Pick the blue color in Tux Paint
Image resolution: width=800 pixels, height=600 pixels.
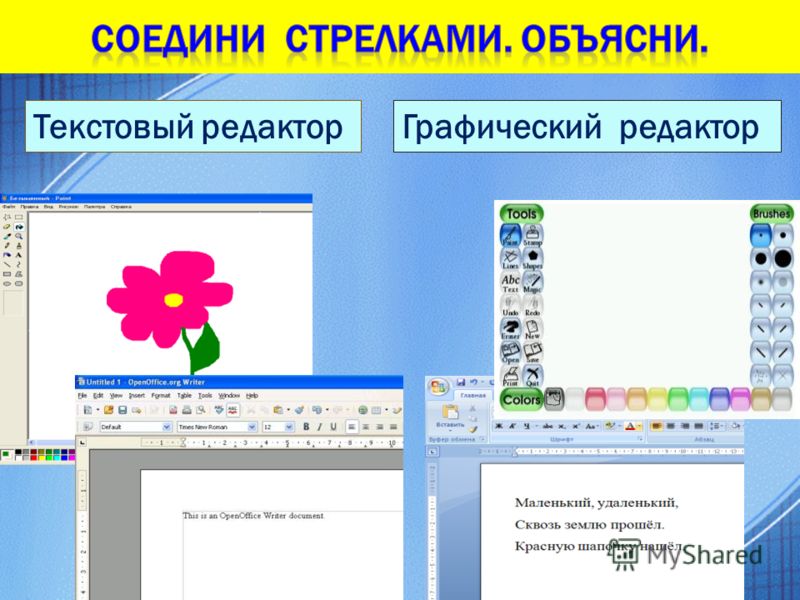[719, 399]
